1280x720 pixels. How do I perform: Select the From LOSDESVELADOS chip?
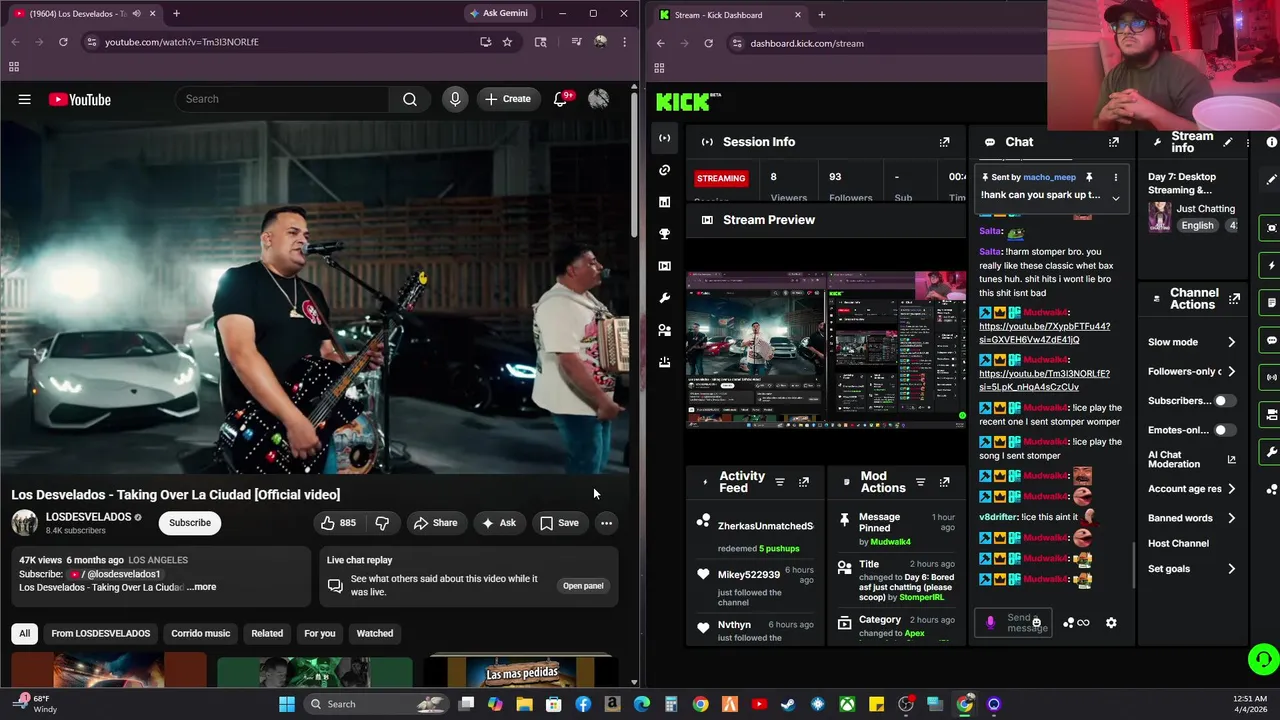click(x=101, y=633)
